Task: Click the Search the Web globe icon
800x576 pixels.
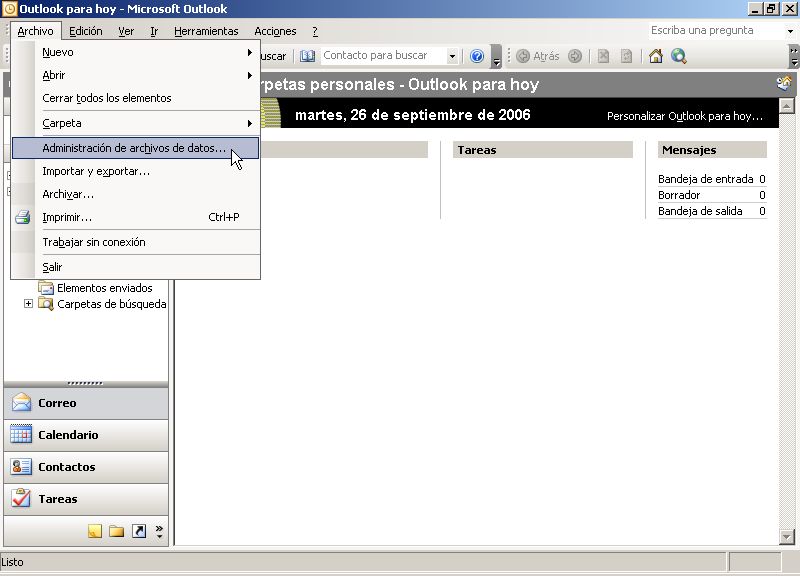Action: pos(679,56)
